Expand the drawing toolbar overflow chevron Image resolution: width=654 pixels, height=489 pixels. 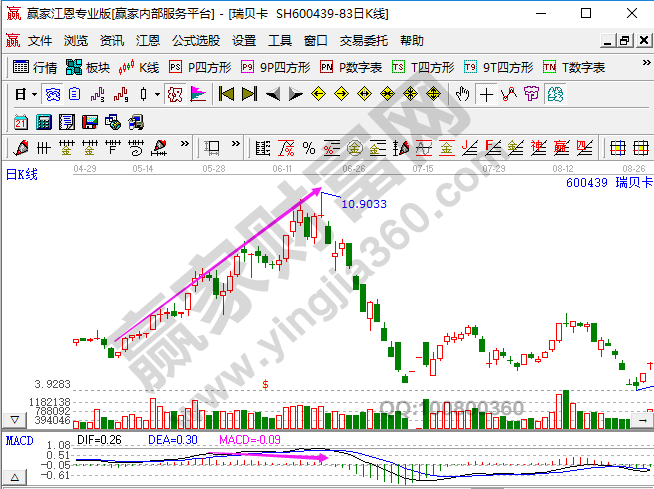click(184, 144)
